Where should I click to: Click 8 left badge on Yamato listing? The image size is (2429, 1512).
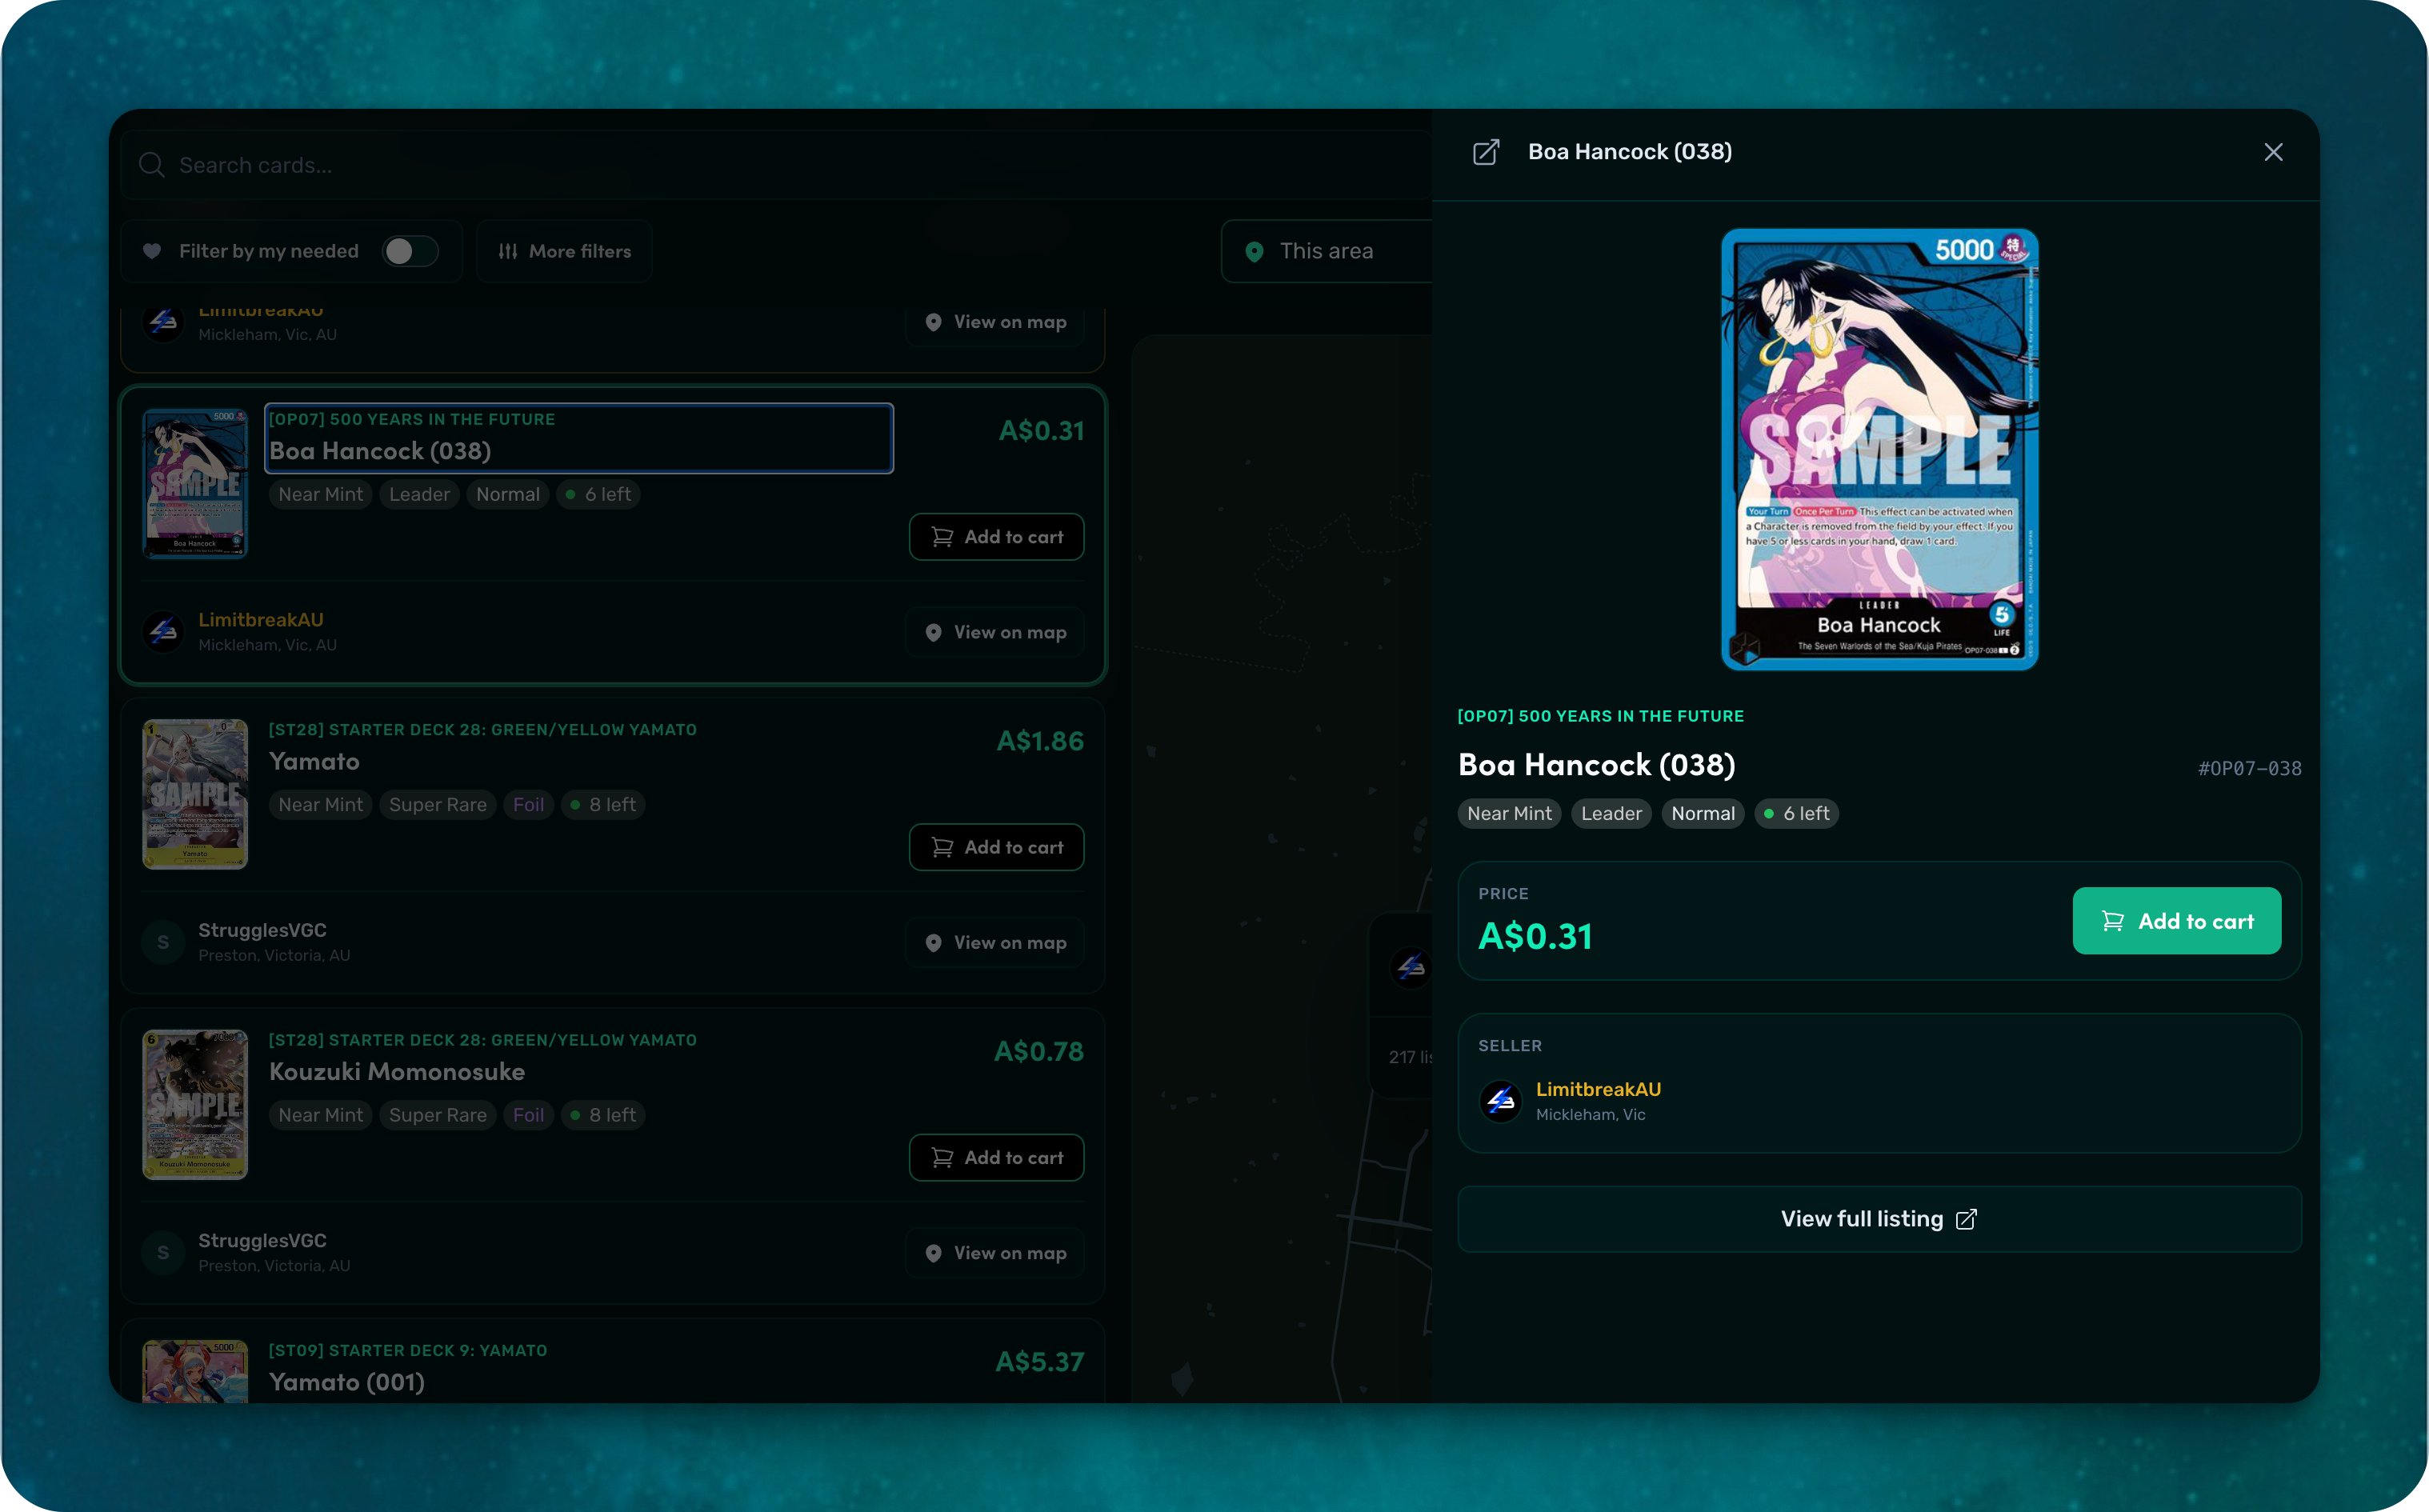click(603, 804)
